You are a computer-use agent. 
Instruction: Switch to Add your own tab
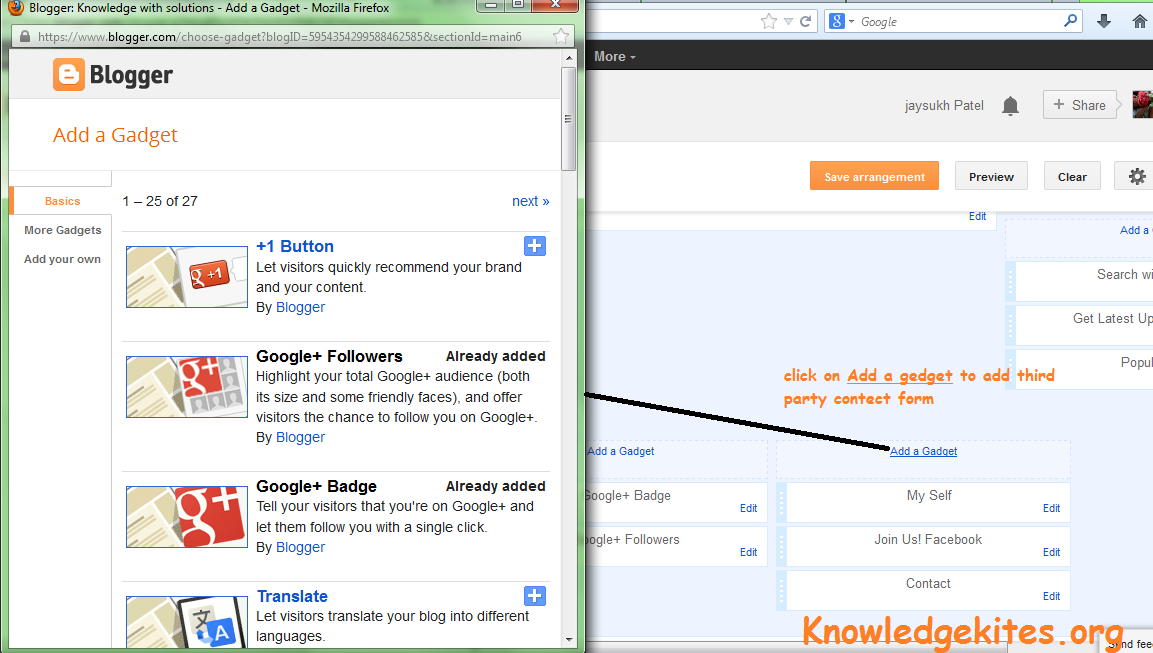[x=63, y=259]
